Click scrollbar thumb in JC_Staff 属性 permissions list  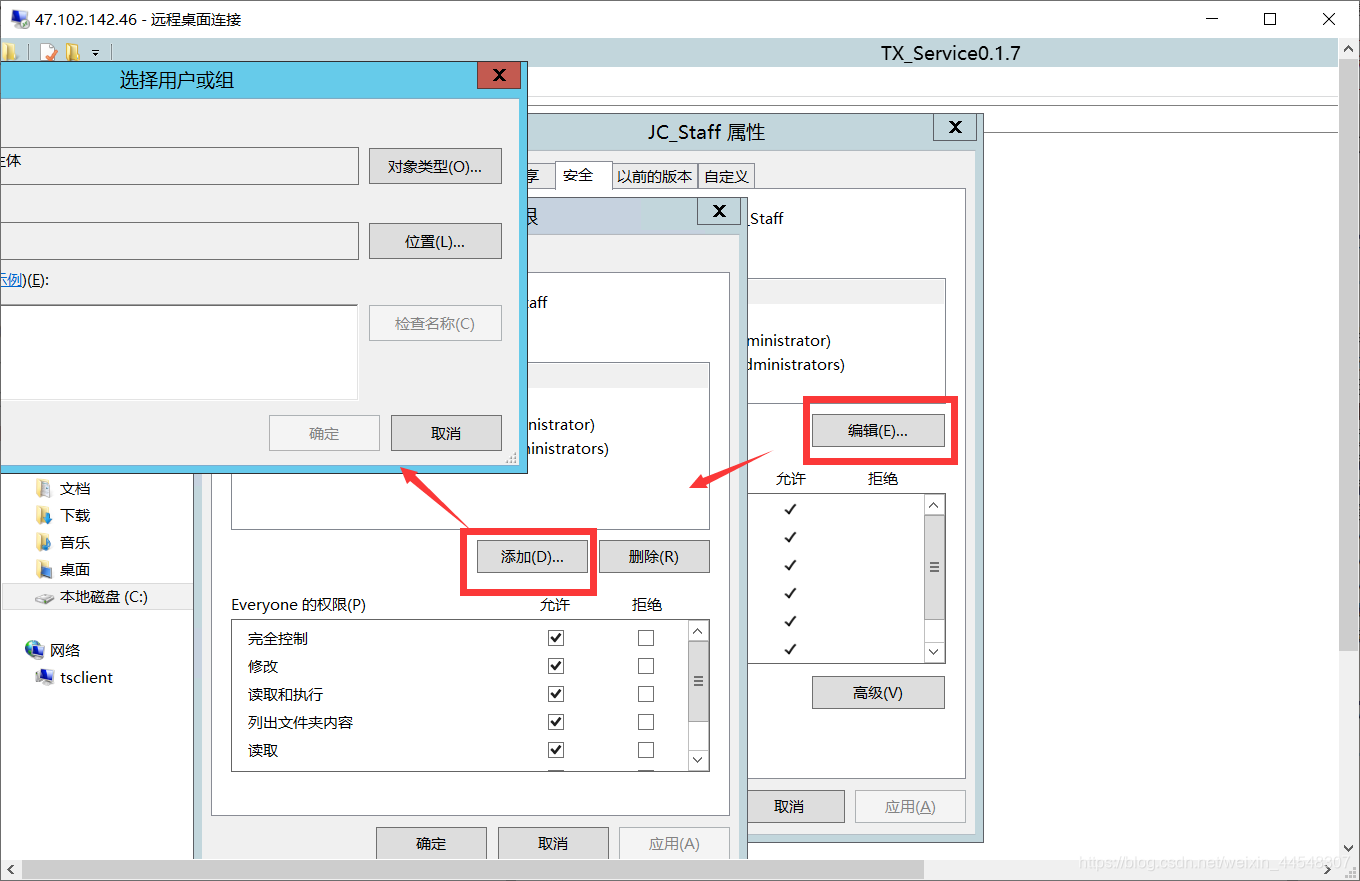tap(935, 567)
